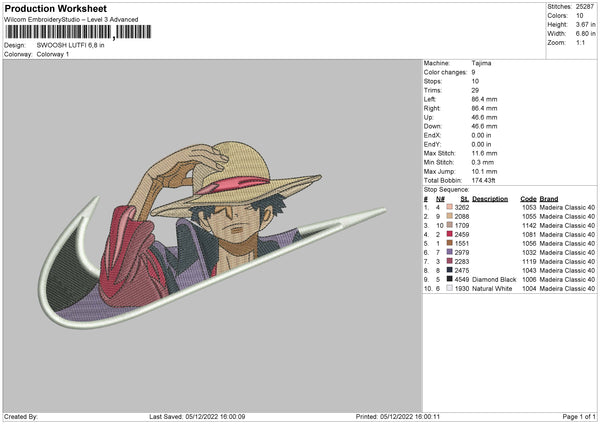Click the Trims value '29'

tap(475, 90)
